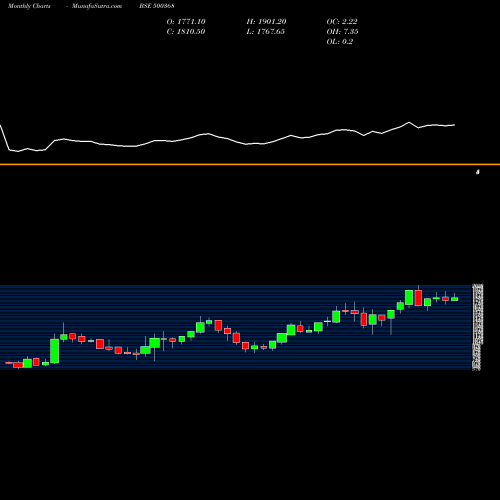Viewport: 500px width, 500px height.
Task: Click the MunafaSutra.com label
Action: pyautogui.click(x=97, y=6)
